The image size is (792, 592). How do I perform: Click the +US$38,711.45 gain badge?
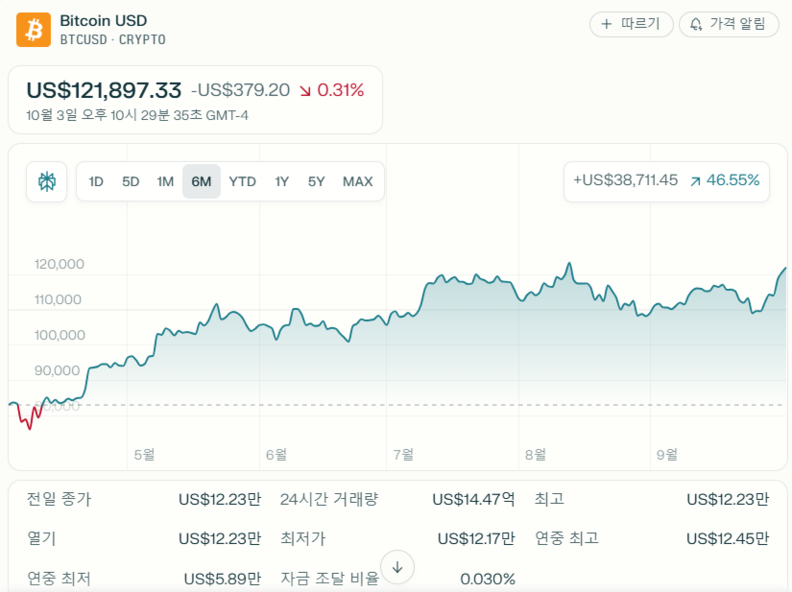pyautogui.click(x=666, y=181)
